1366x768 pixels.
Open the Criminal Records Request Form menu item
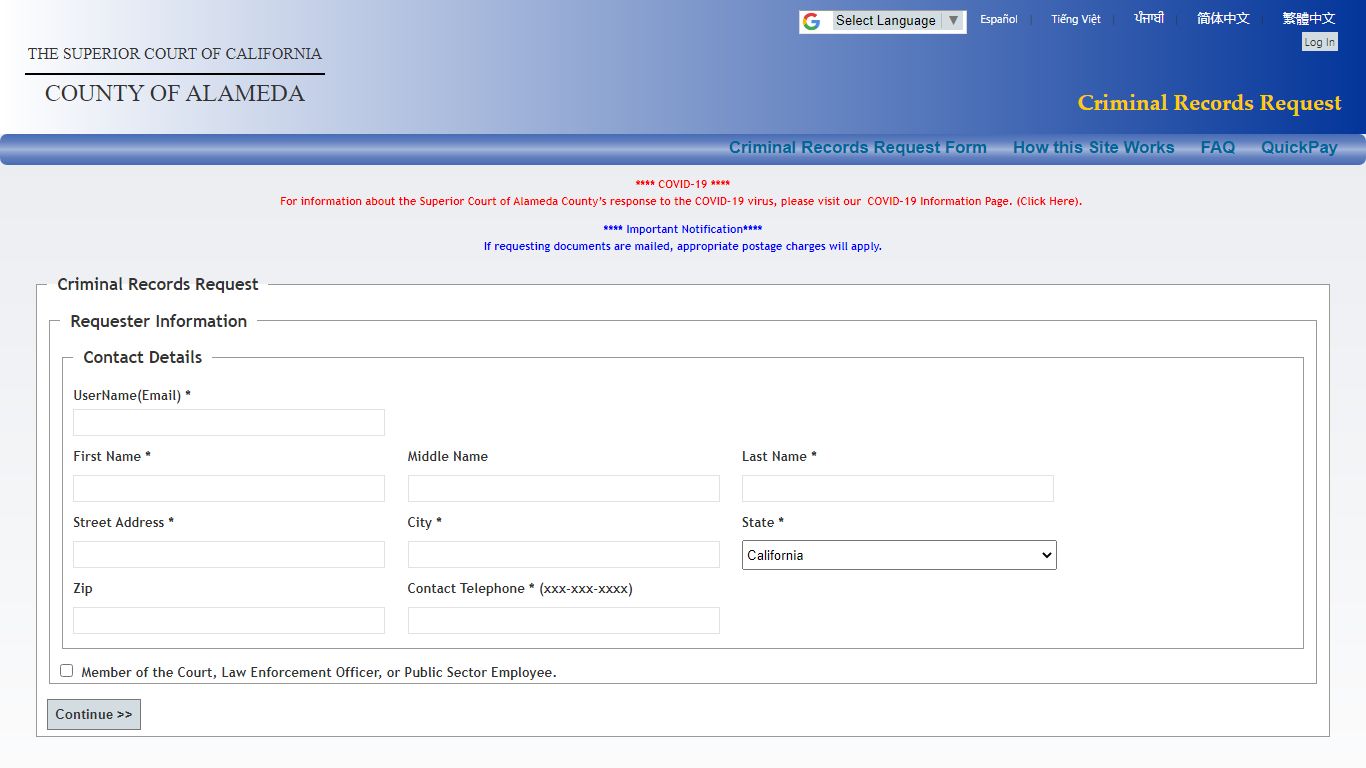857,148
